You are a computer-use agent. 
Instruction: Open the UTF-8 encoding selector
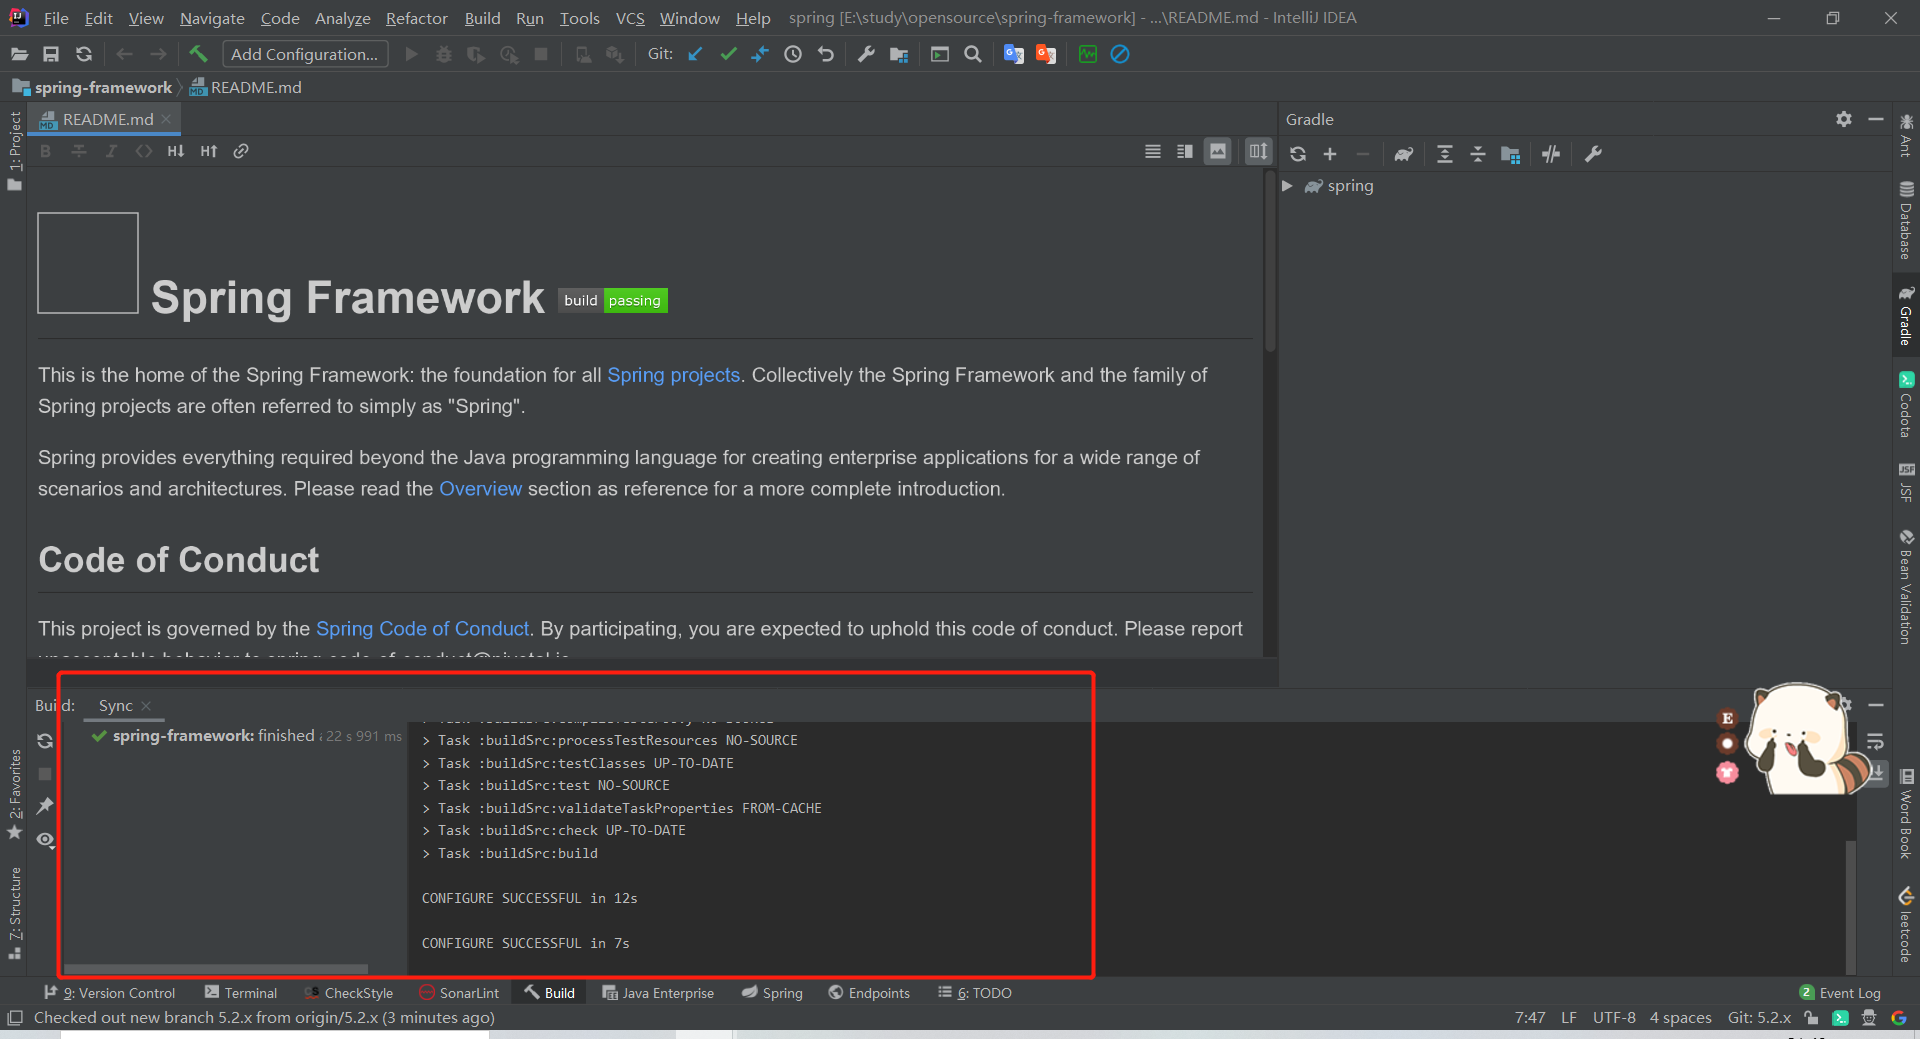tap(1614, 1018)
